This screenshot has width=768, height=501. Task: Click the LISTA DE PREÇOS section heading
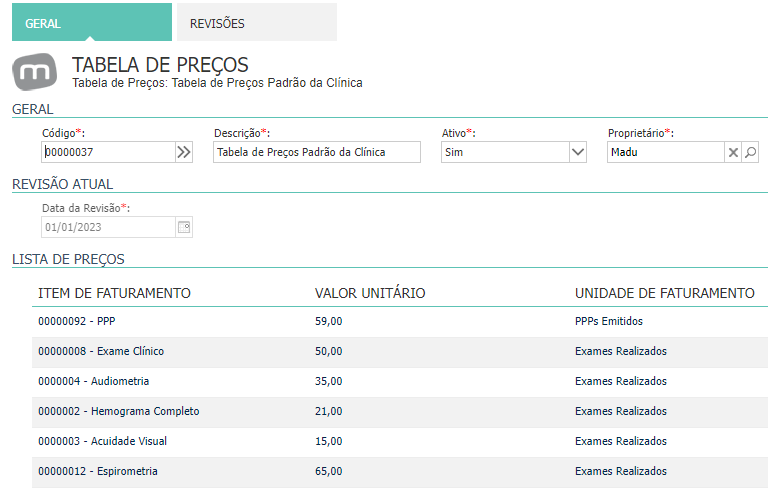68,259
